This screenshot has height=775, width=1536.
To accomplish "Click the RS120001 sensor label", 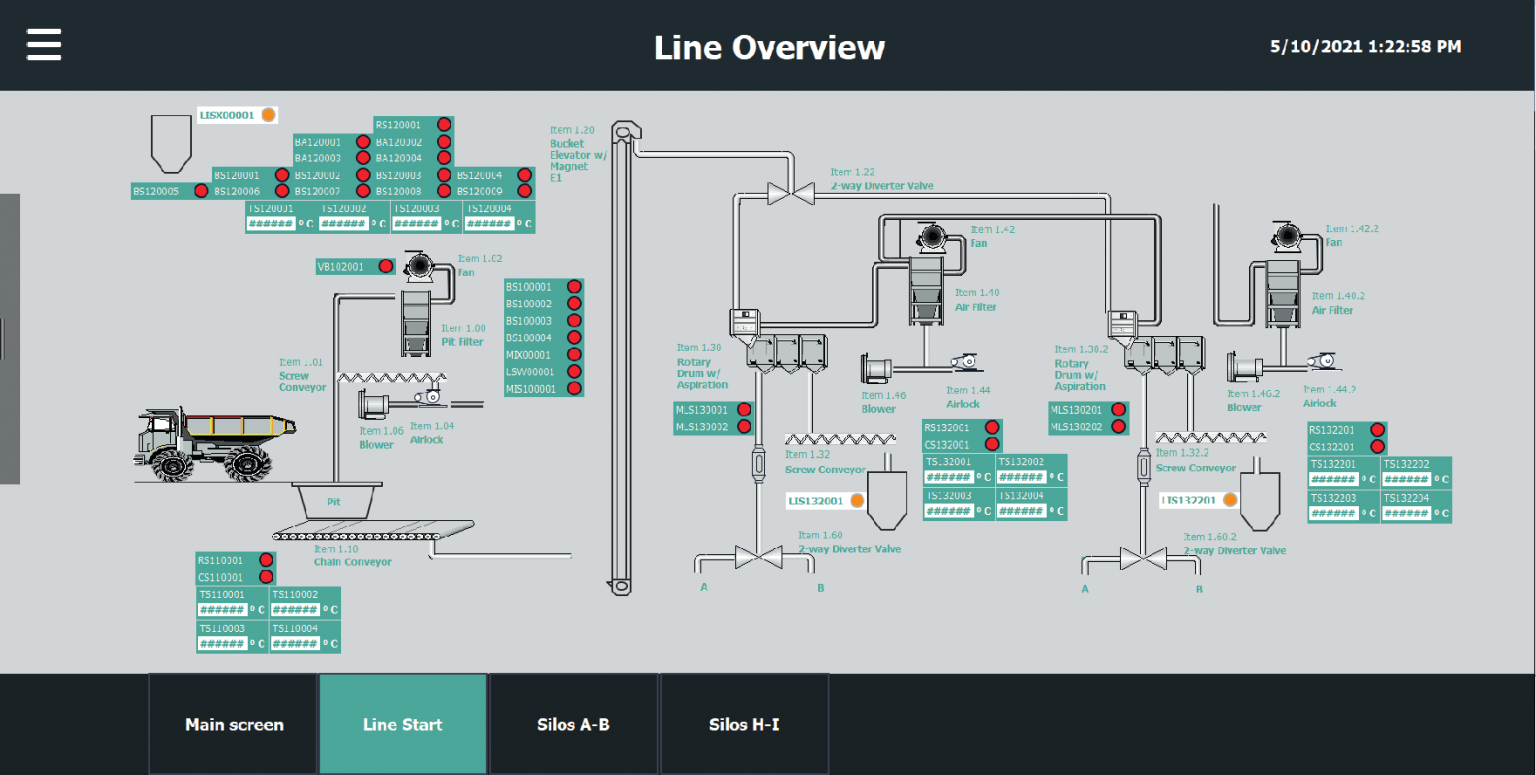I will [398, 125].
